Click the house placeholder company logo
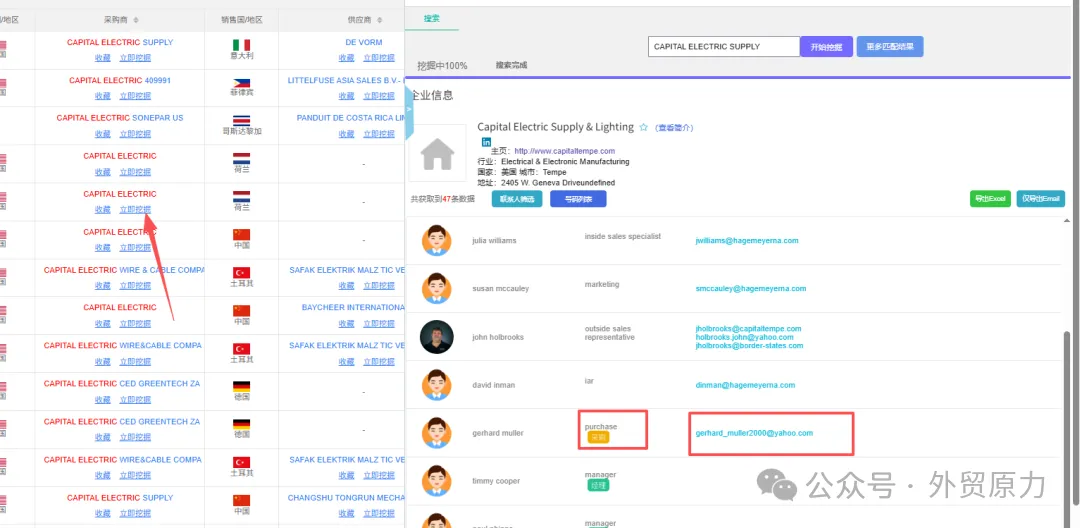The height and width of the screenshot is (528, 1080). 437,153
